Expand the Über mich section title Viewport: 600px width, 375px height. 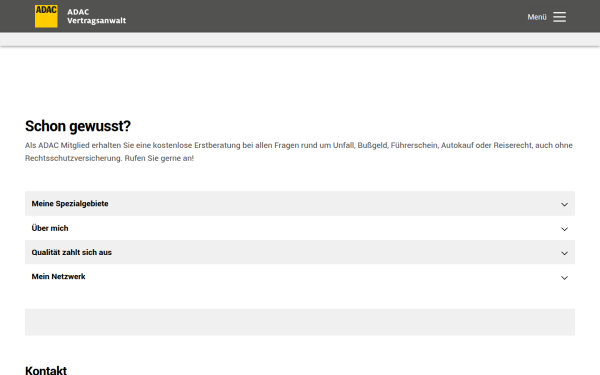50,228
